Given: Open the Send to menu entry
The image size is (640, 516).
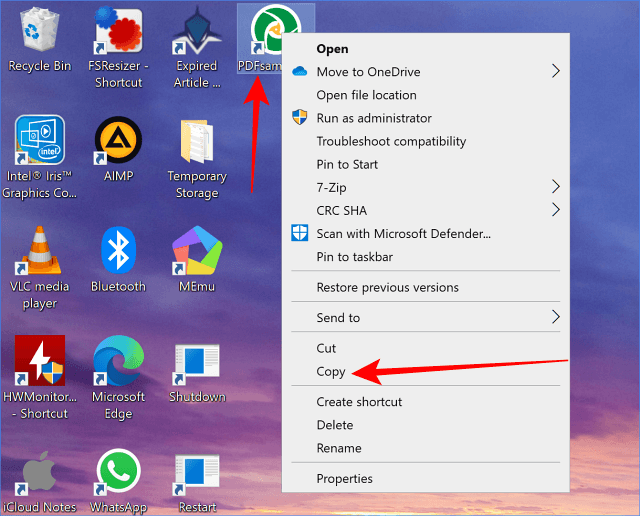Looking at the screenshot, I should click(426, 318).
